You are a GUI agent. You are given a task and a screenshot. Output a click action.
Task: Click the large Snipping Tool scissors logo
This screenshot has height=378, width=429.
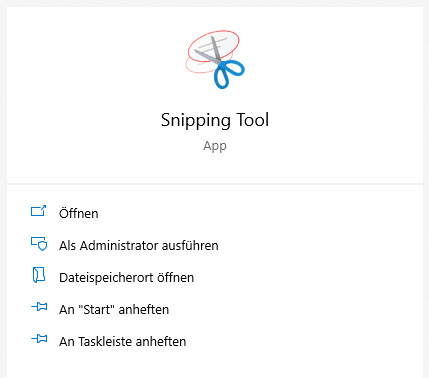click(215, 60)
